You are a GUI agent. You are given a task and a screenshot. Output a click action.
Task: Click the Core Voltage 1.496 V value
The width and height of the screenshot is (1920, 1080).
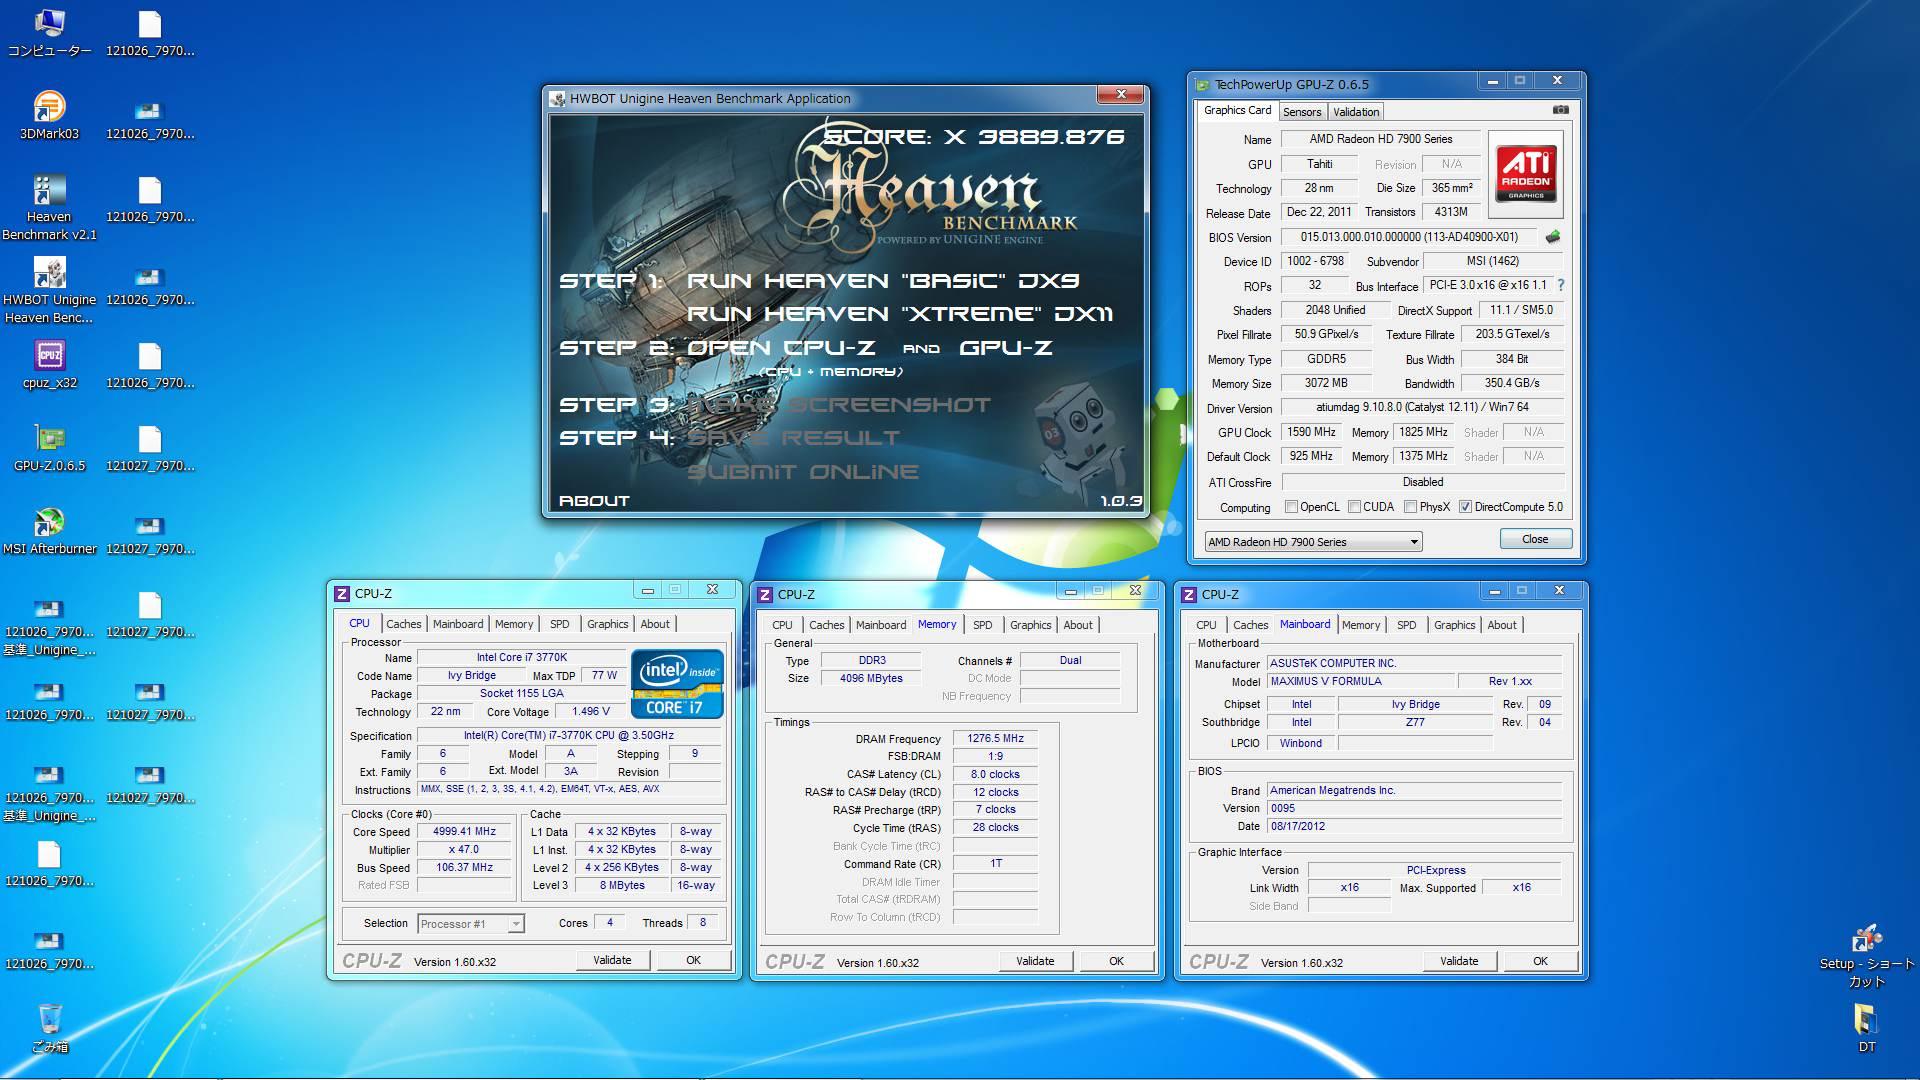(x=590, y=712)
